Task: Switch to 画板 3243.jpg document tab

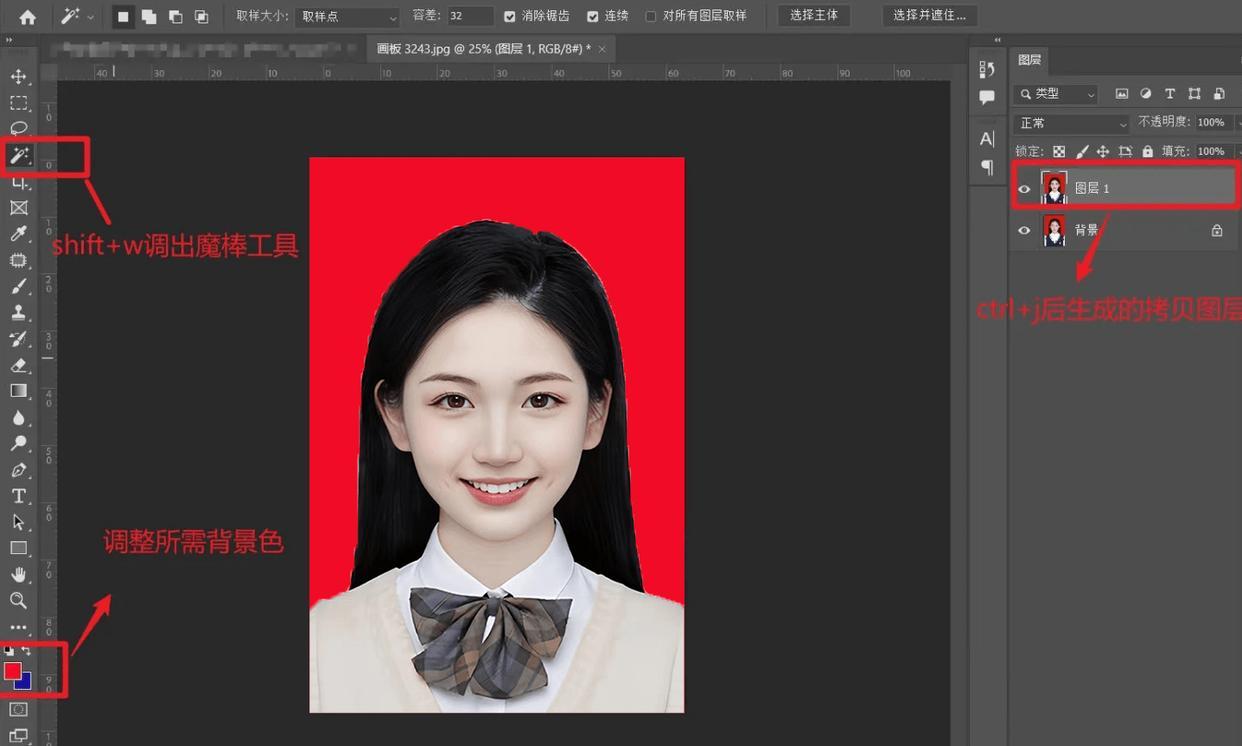Action: [483, 48]
